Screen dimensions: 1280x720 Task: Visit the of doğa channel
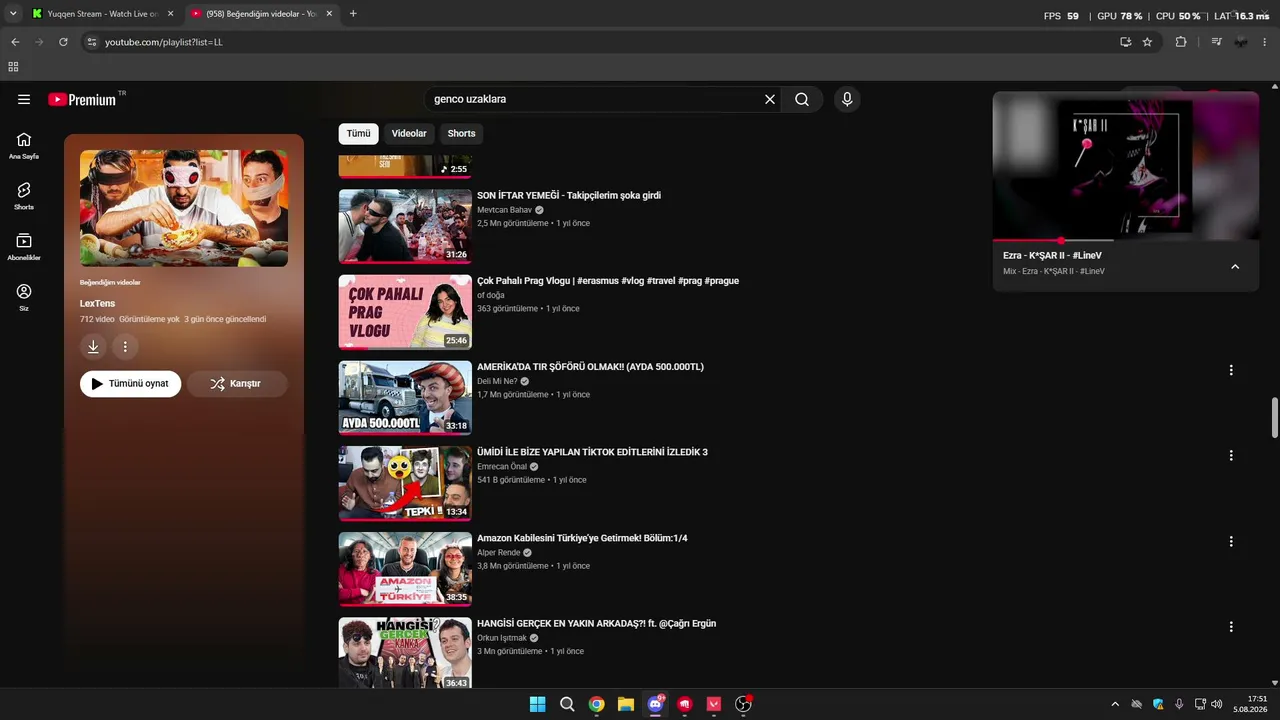491,295
